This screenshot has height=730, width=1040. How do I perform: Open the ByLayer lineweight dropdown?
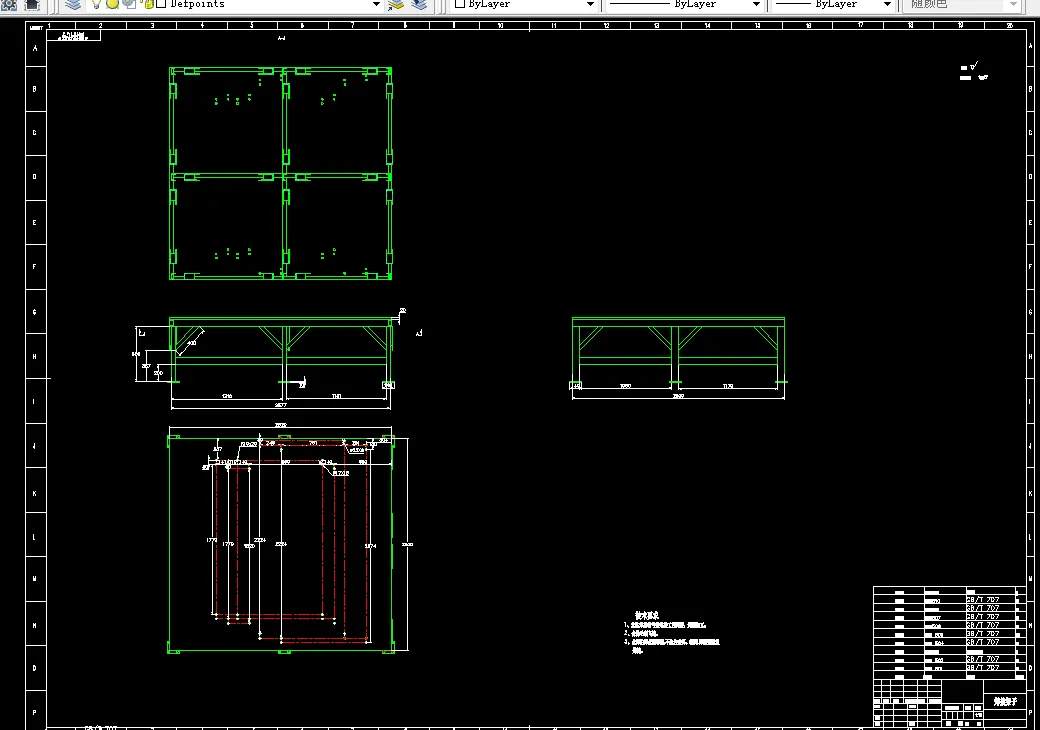(887, 4)
